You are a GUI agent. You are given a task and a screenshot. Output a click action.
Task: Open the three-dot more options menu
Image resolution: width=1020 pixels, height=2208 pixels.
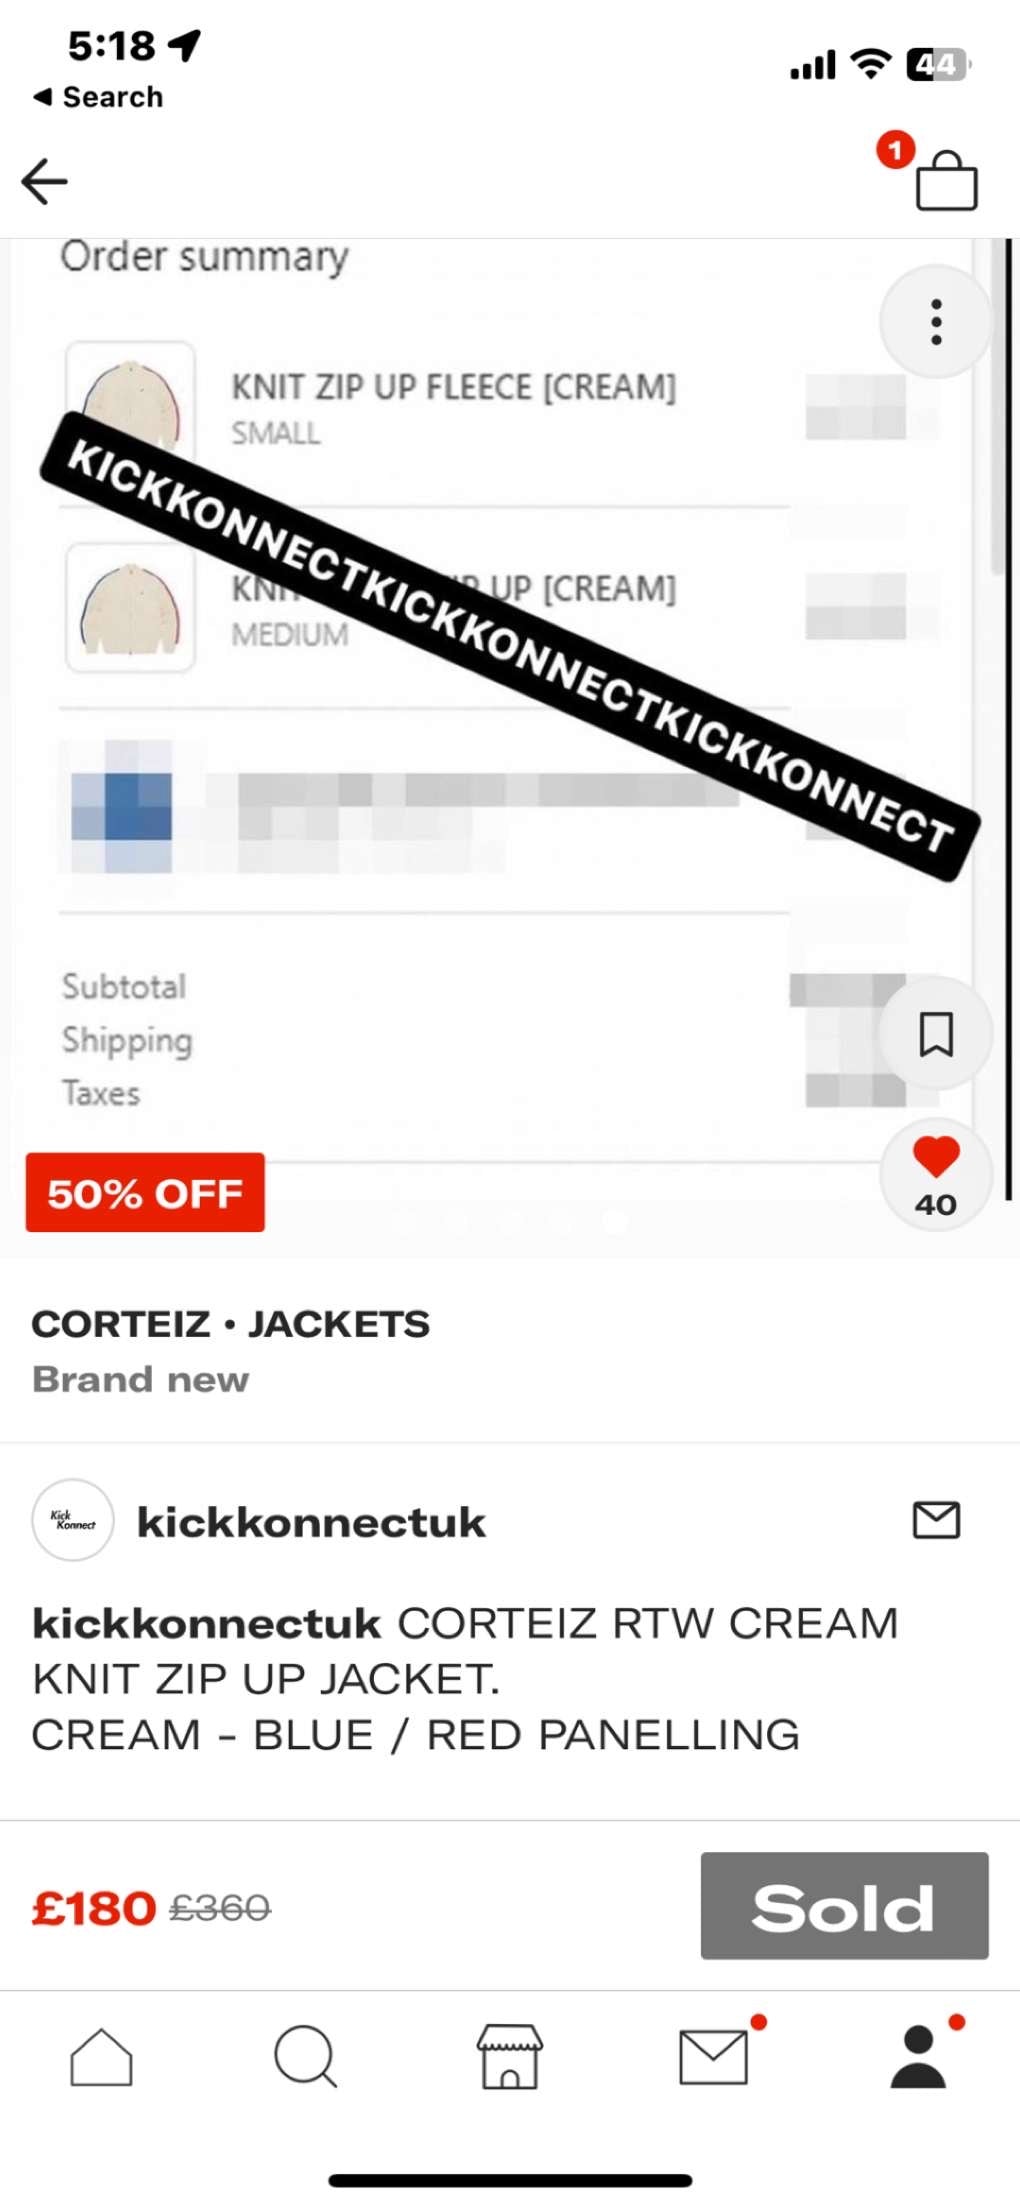[x=936, y=322]
